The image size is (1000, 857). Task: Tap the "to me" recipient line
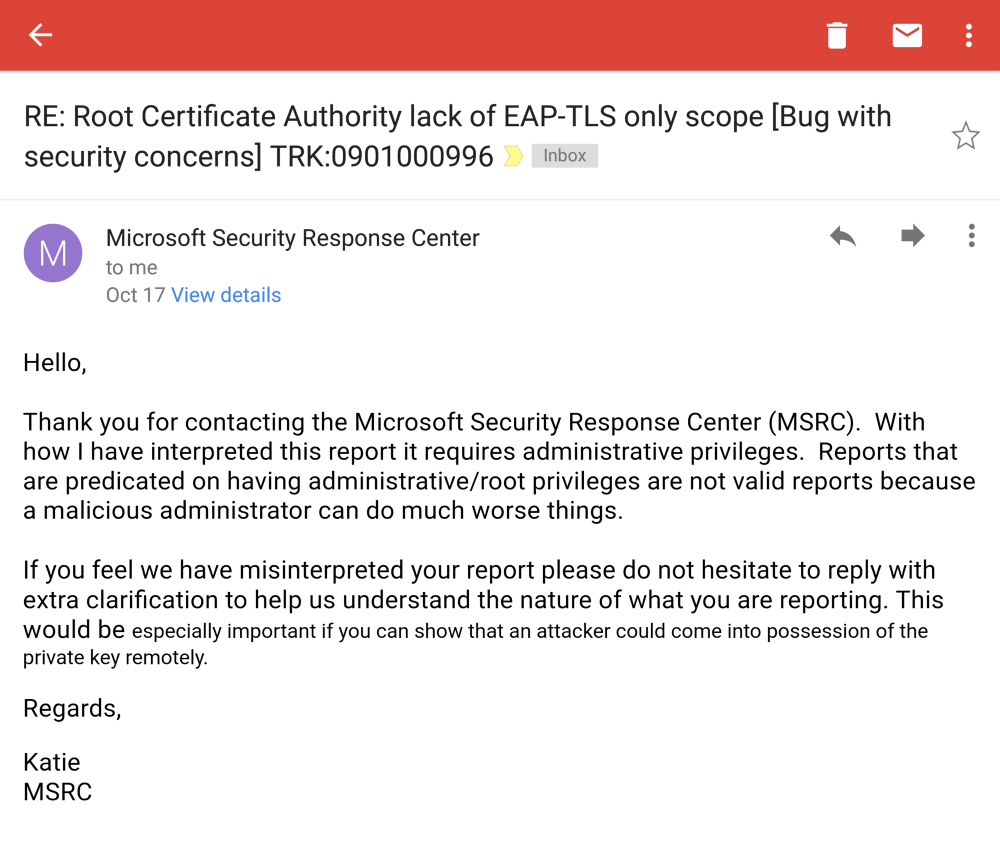[x=132, y=267]
